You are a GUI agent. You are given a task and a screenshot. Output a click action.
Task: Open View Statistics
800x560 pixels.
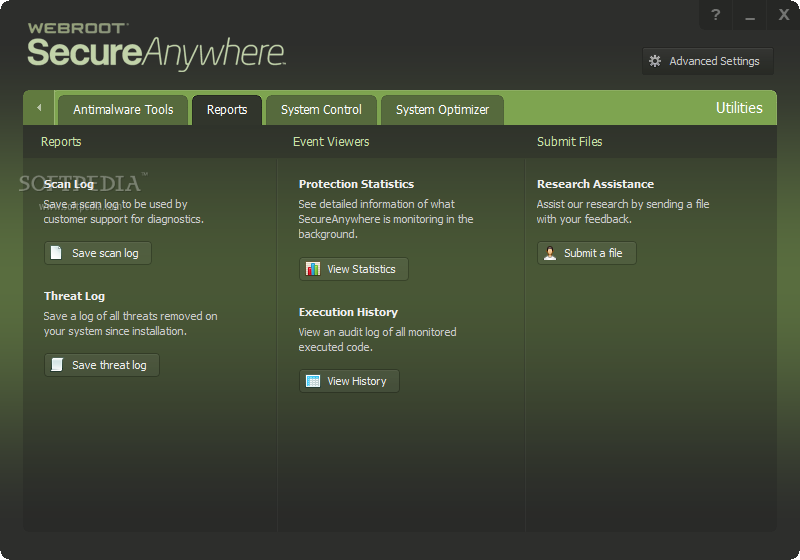pyautogui.click(x=354, y=269)
